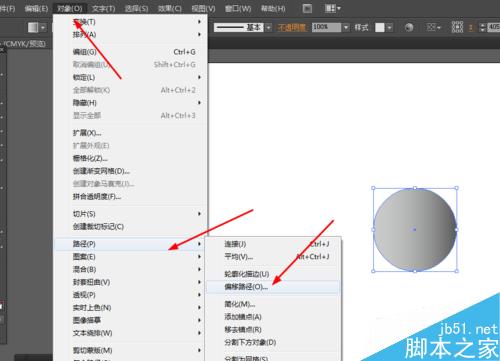Open the 窗口(W) menu
Screen dimensions: 500x361
(238, 8)
